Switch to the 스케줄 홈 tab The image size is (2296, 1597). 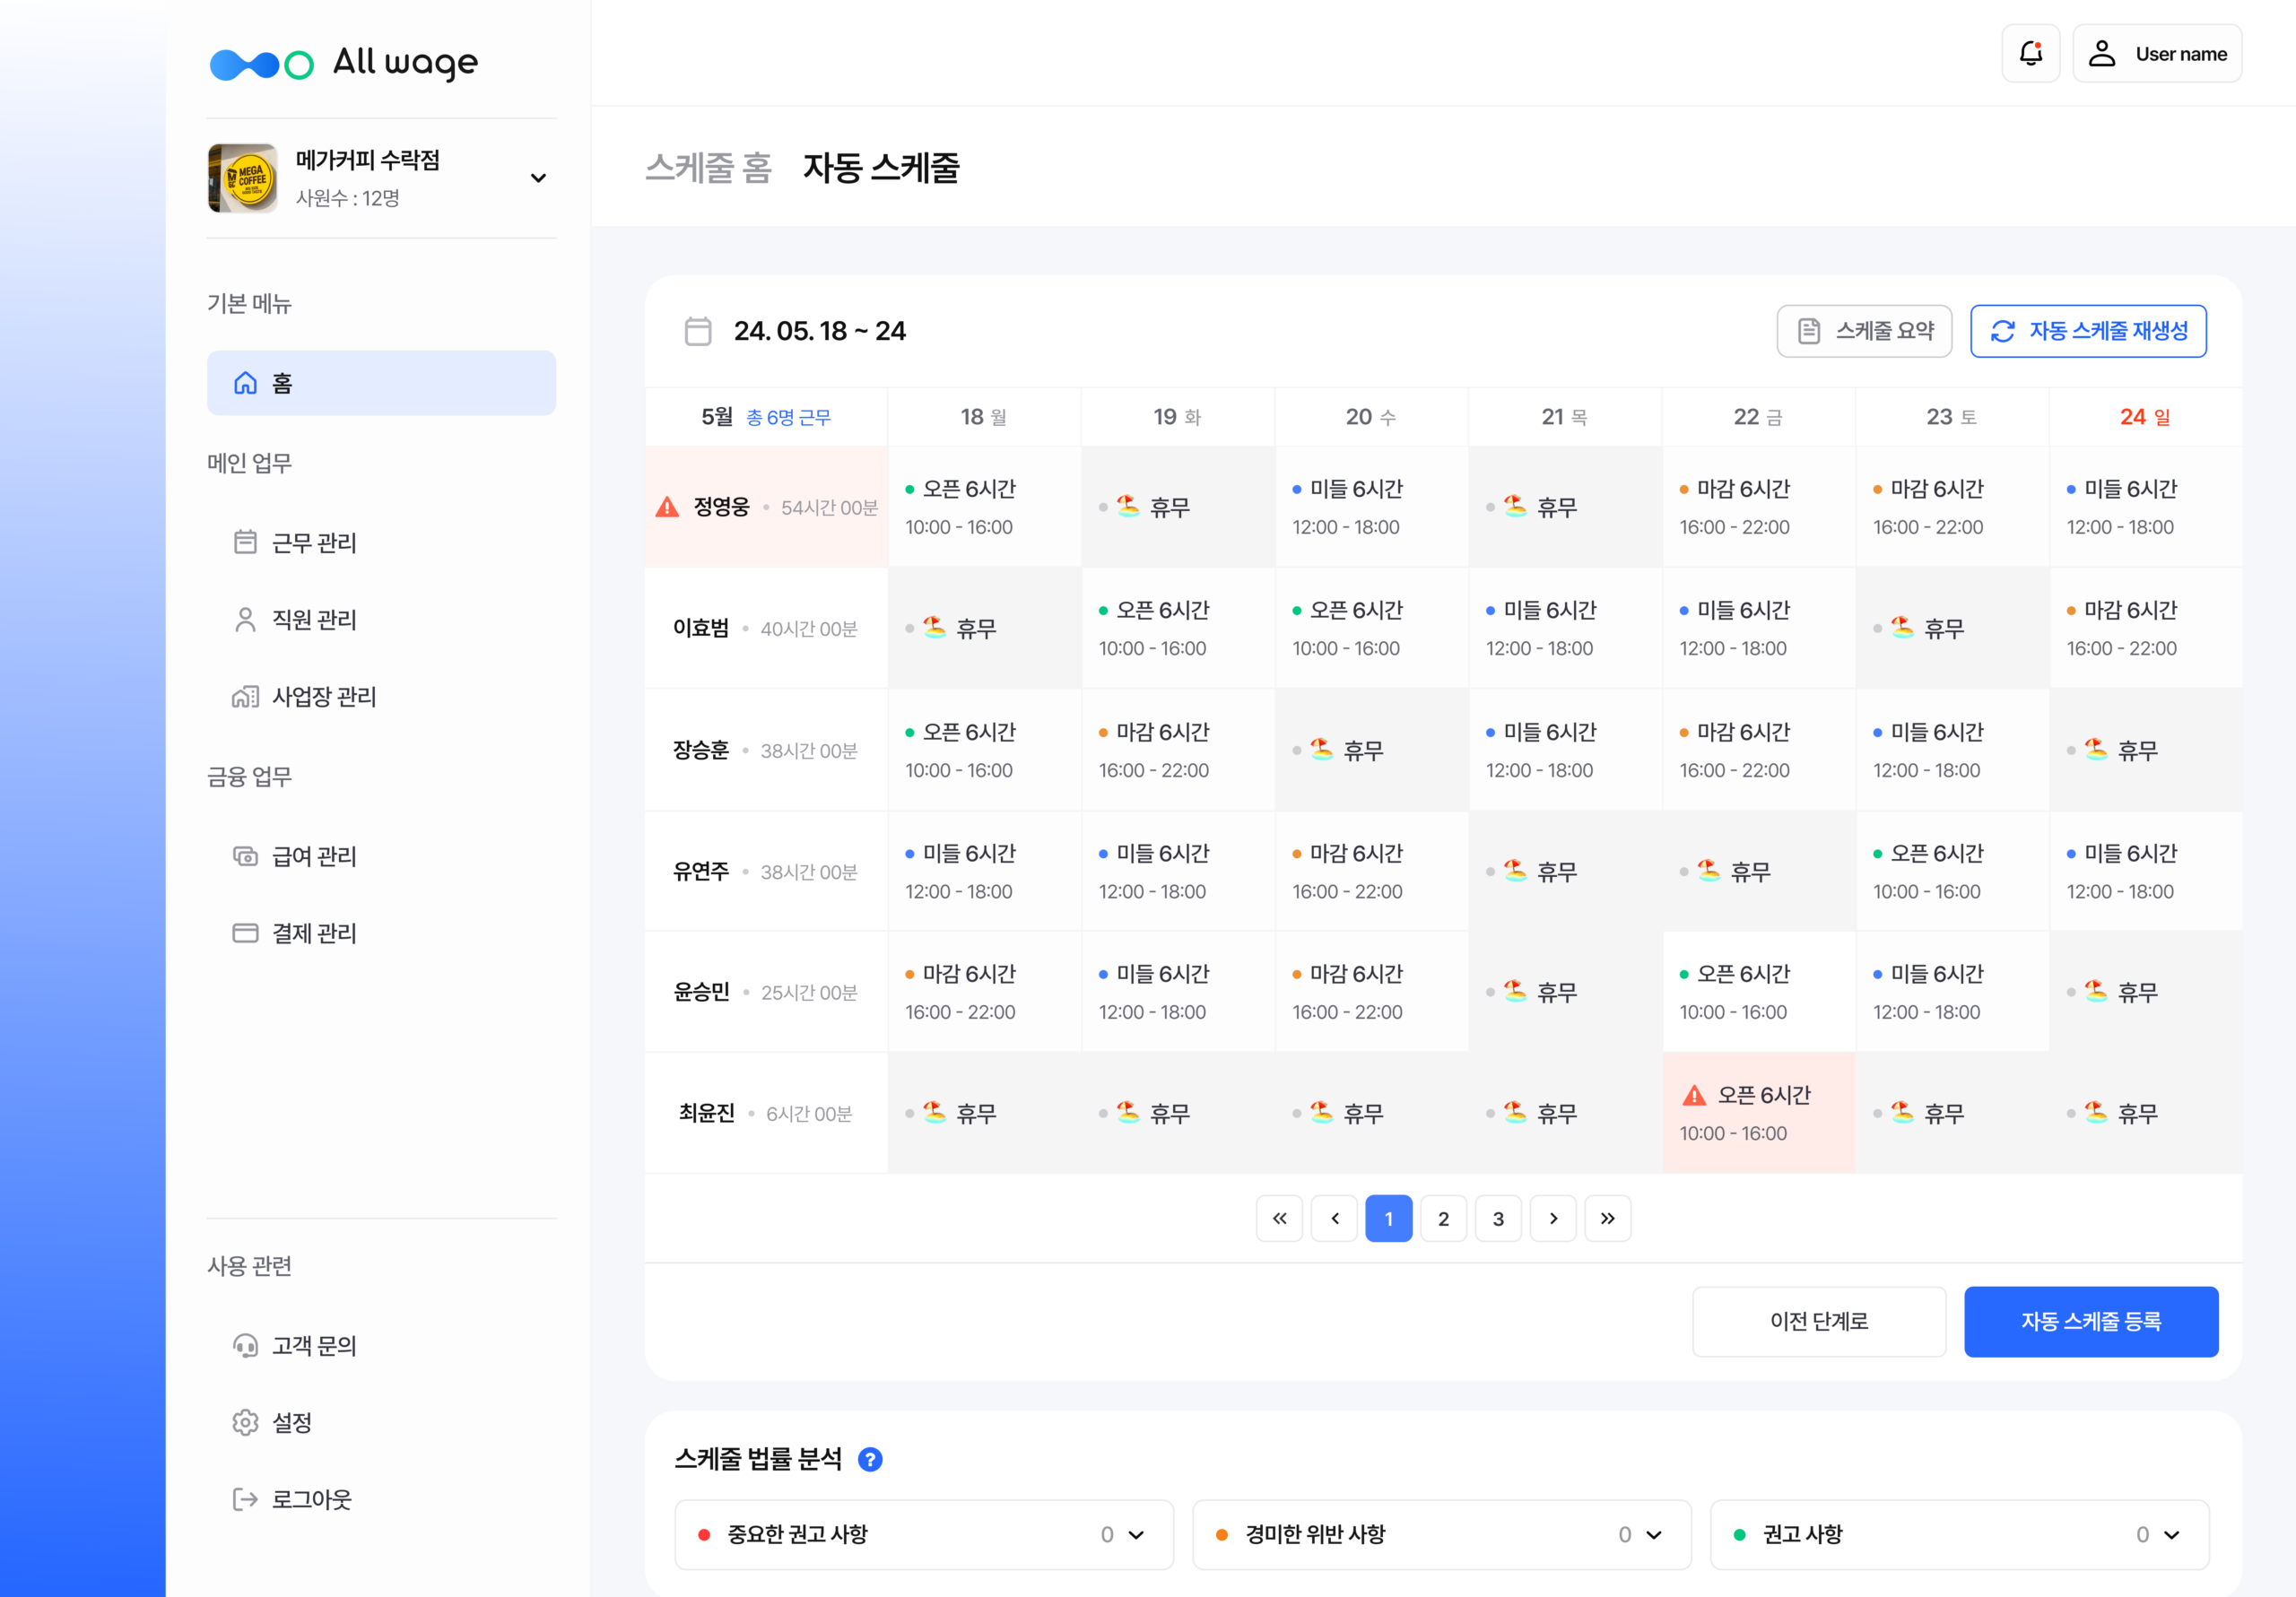click(x=708, y=168)
